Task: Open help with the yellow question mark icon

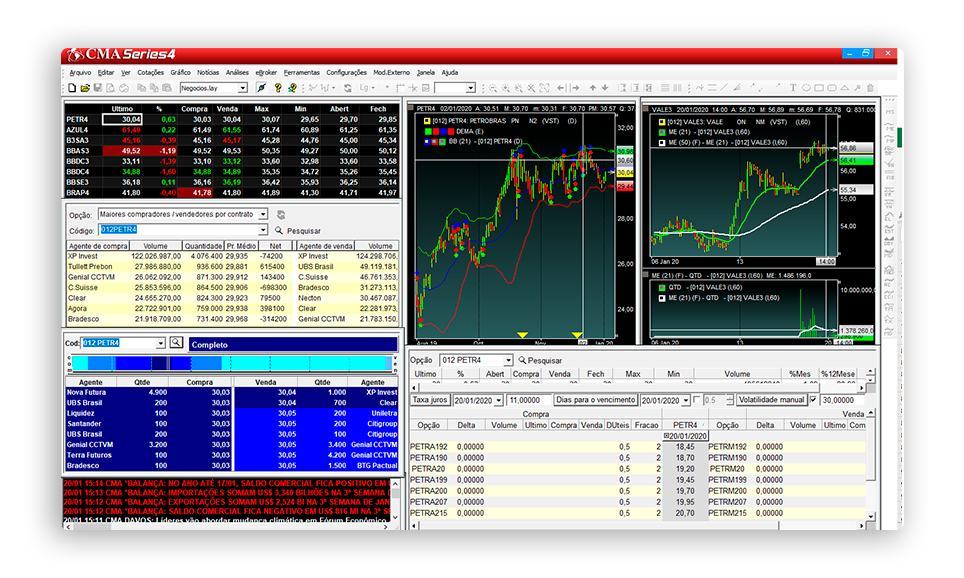Action: (278, 88)
